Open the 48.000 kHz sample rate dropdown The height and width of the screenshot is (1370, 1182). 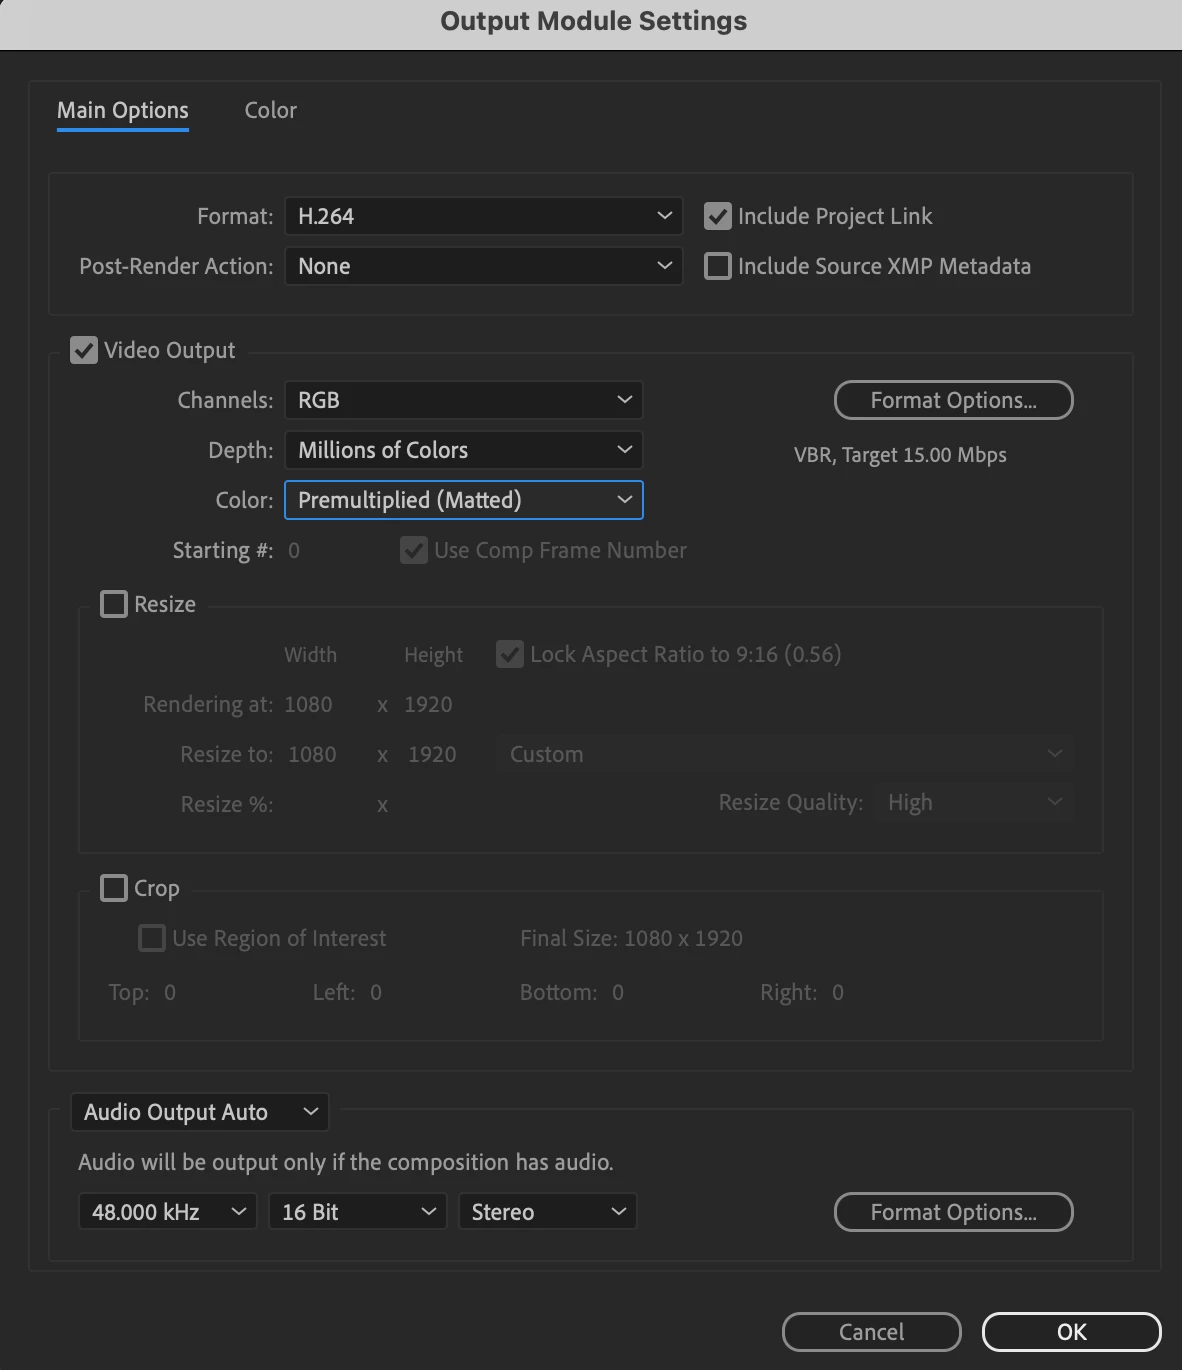[x=167, y=1212]
